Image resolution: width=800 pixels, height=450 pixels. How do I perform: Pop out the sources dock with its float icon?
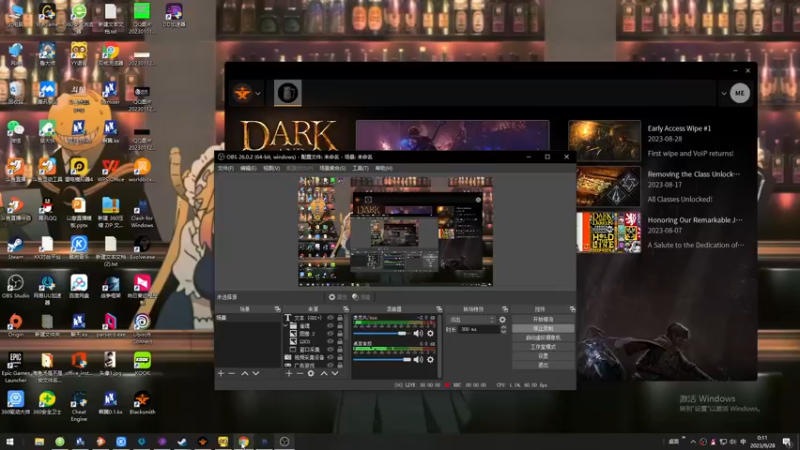tap(345, 309)
